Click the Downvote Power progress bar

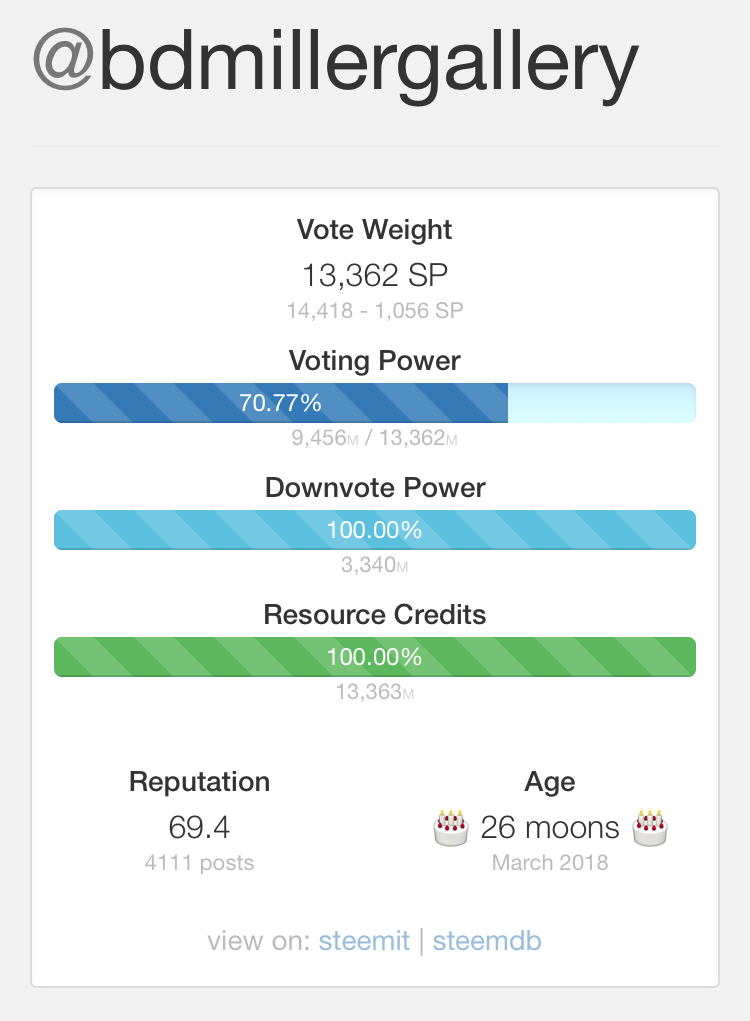pos(374,530)
